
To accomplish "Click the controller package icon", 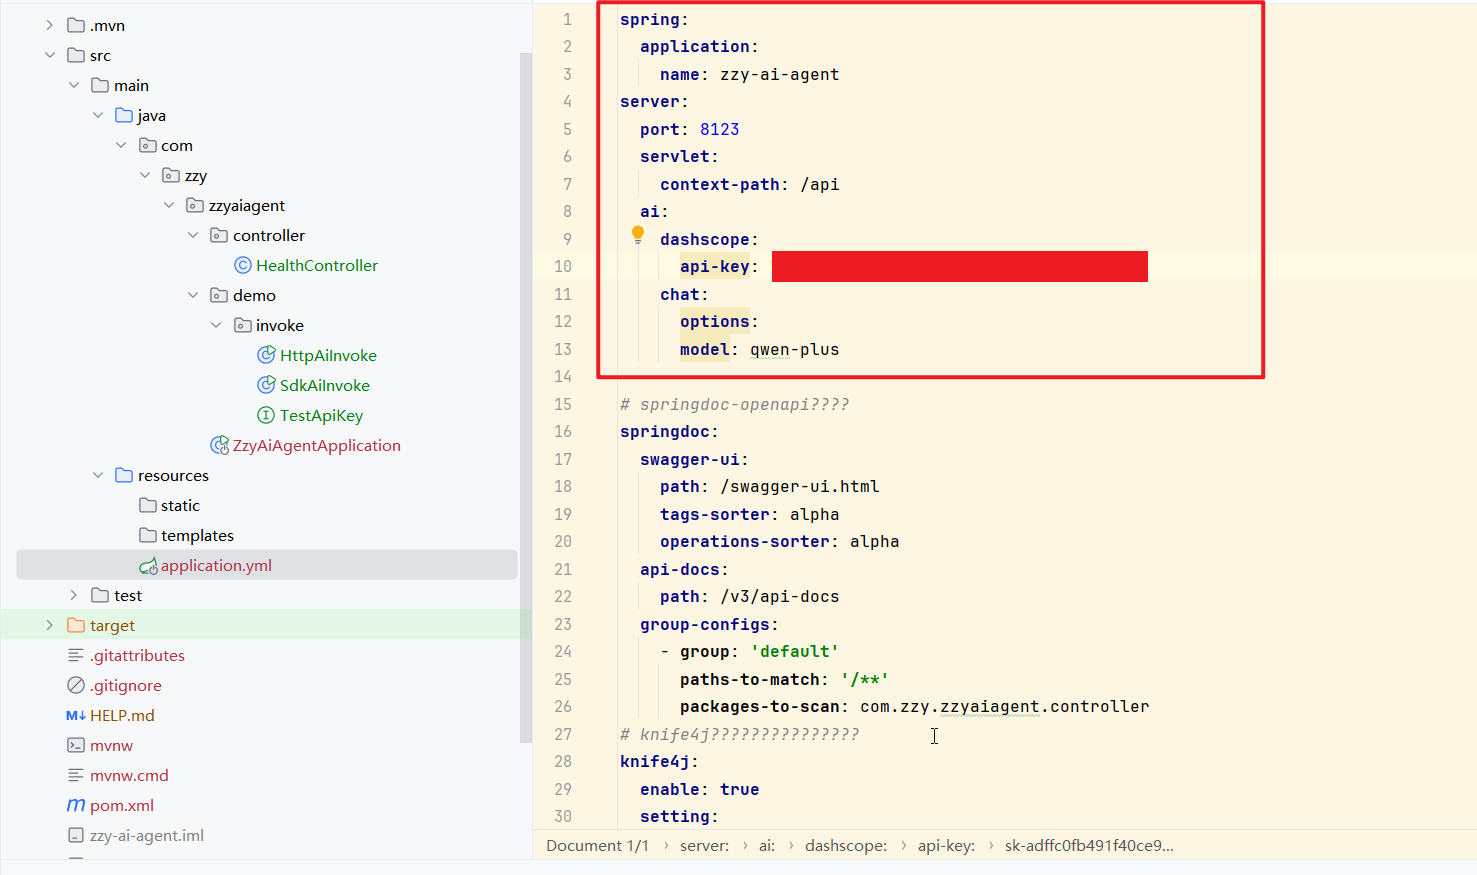I will 219,235.
